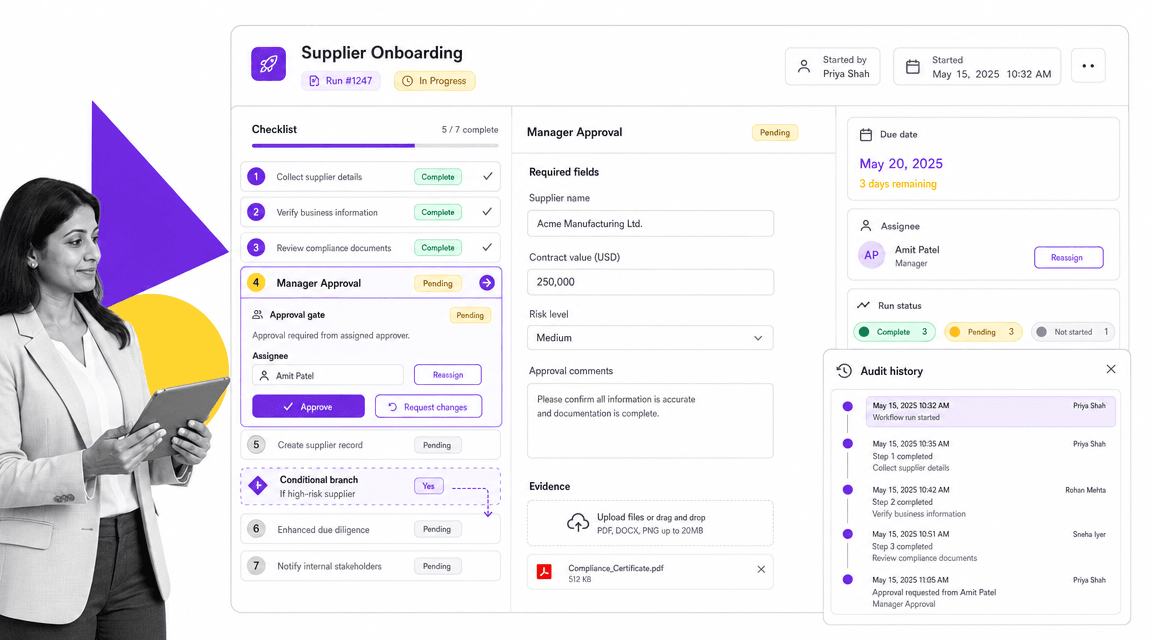Select the Workflow run started audit entry

(x=990, y=411)
